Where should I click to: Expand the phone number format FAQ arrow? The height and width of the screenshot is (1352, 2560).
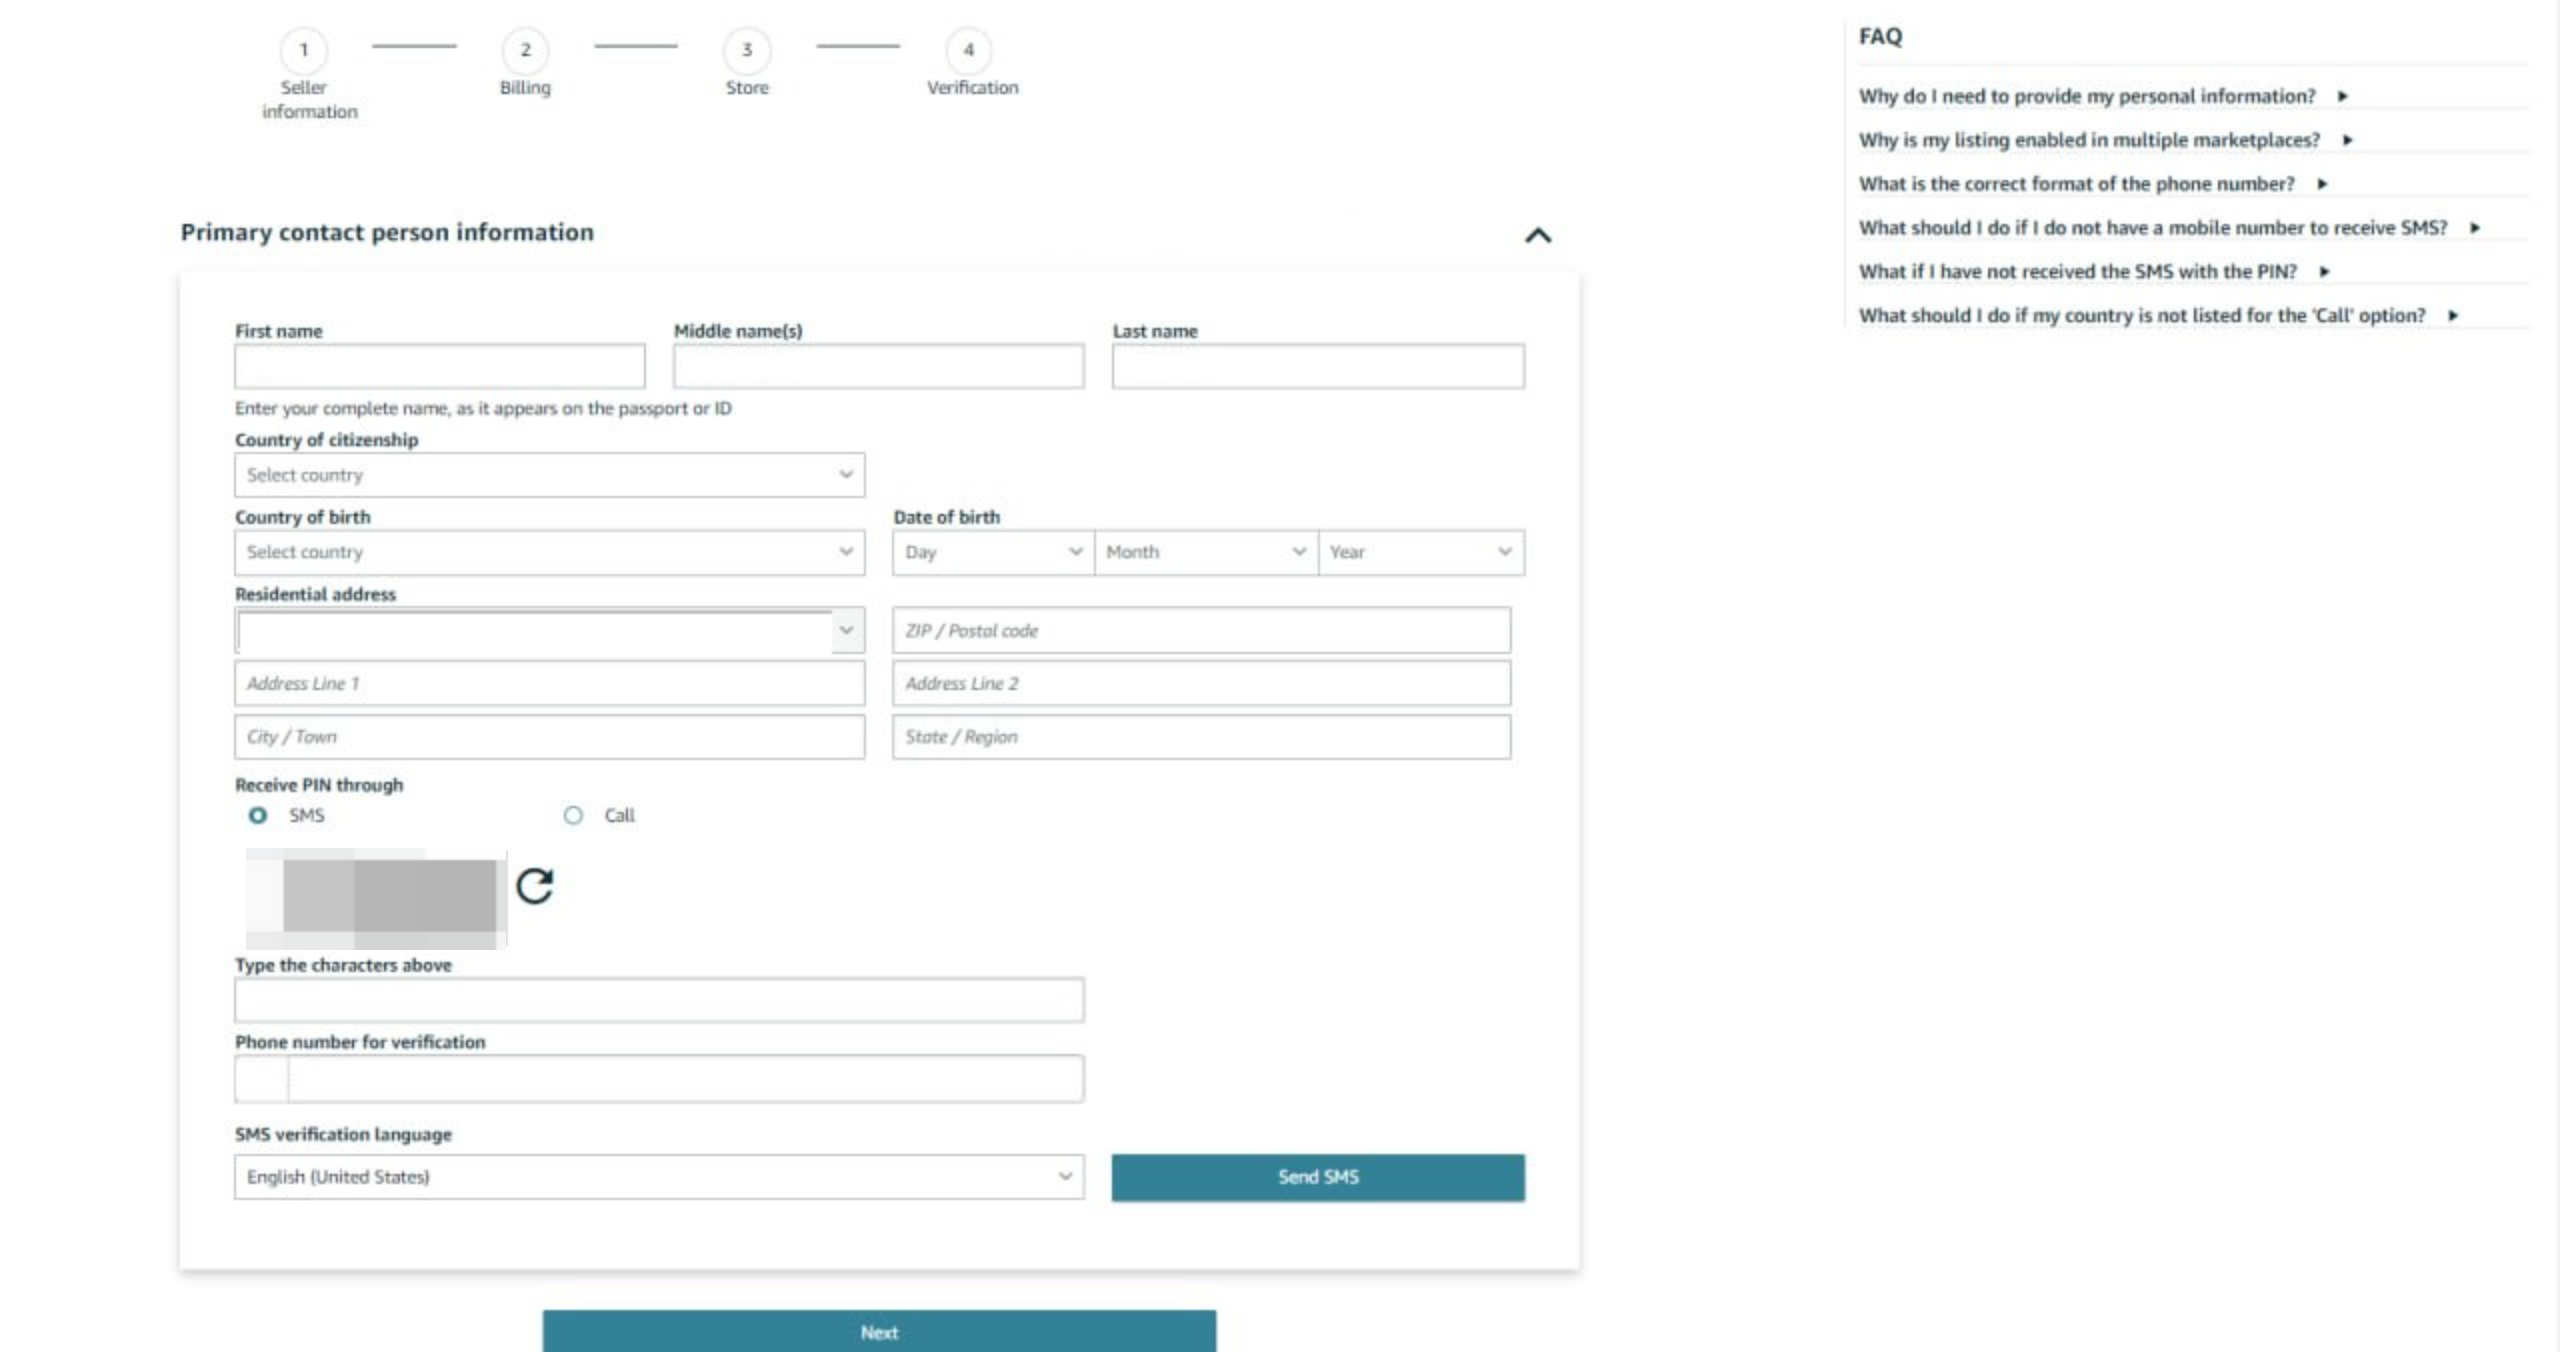coord(2322,183)
